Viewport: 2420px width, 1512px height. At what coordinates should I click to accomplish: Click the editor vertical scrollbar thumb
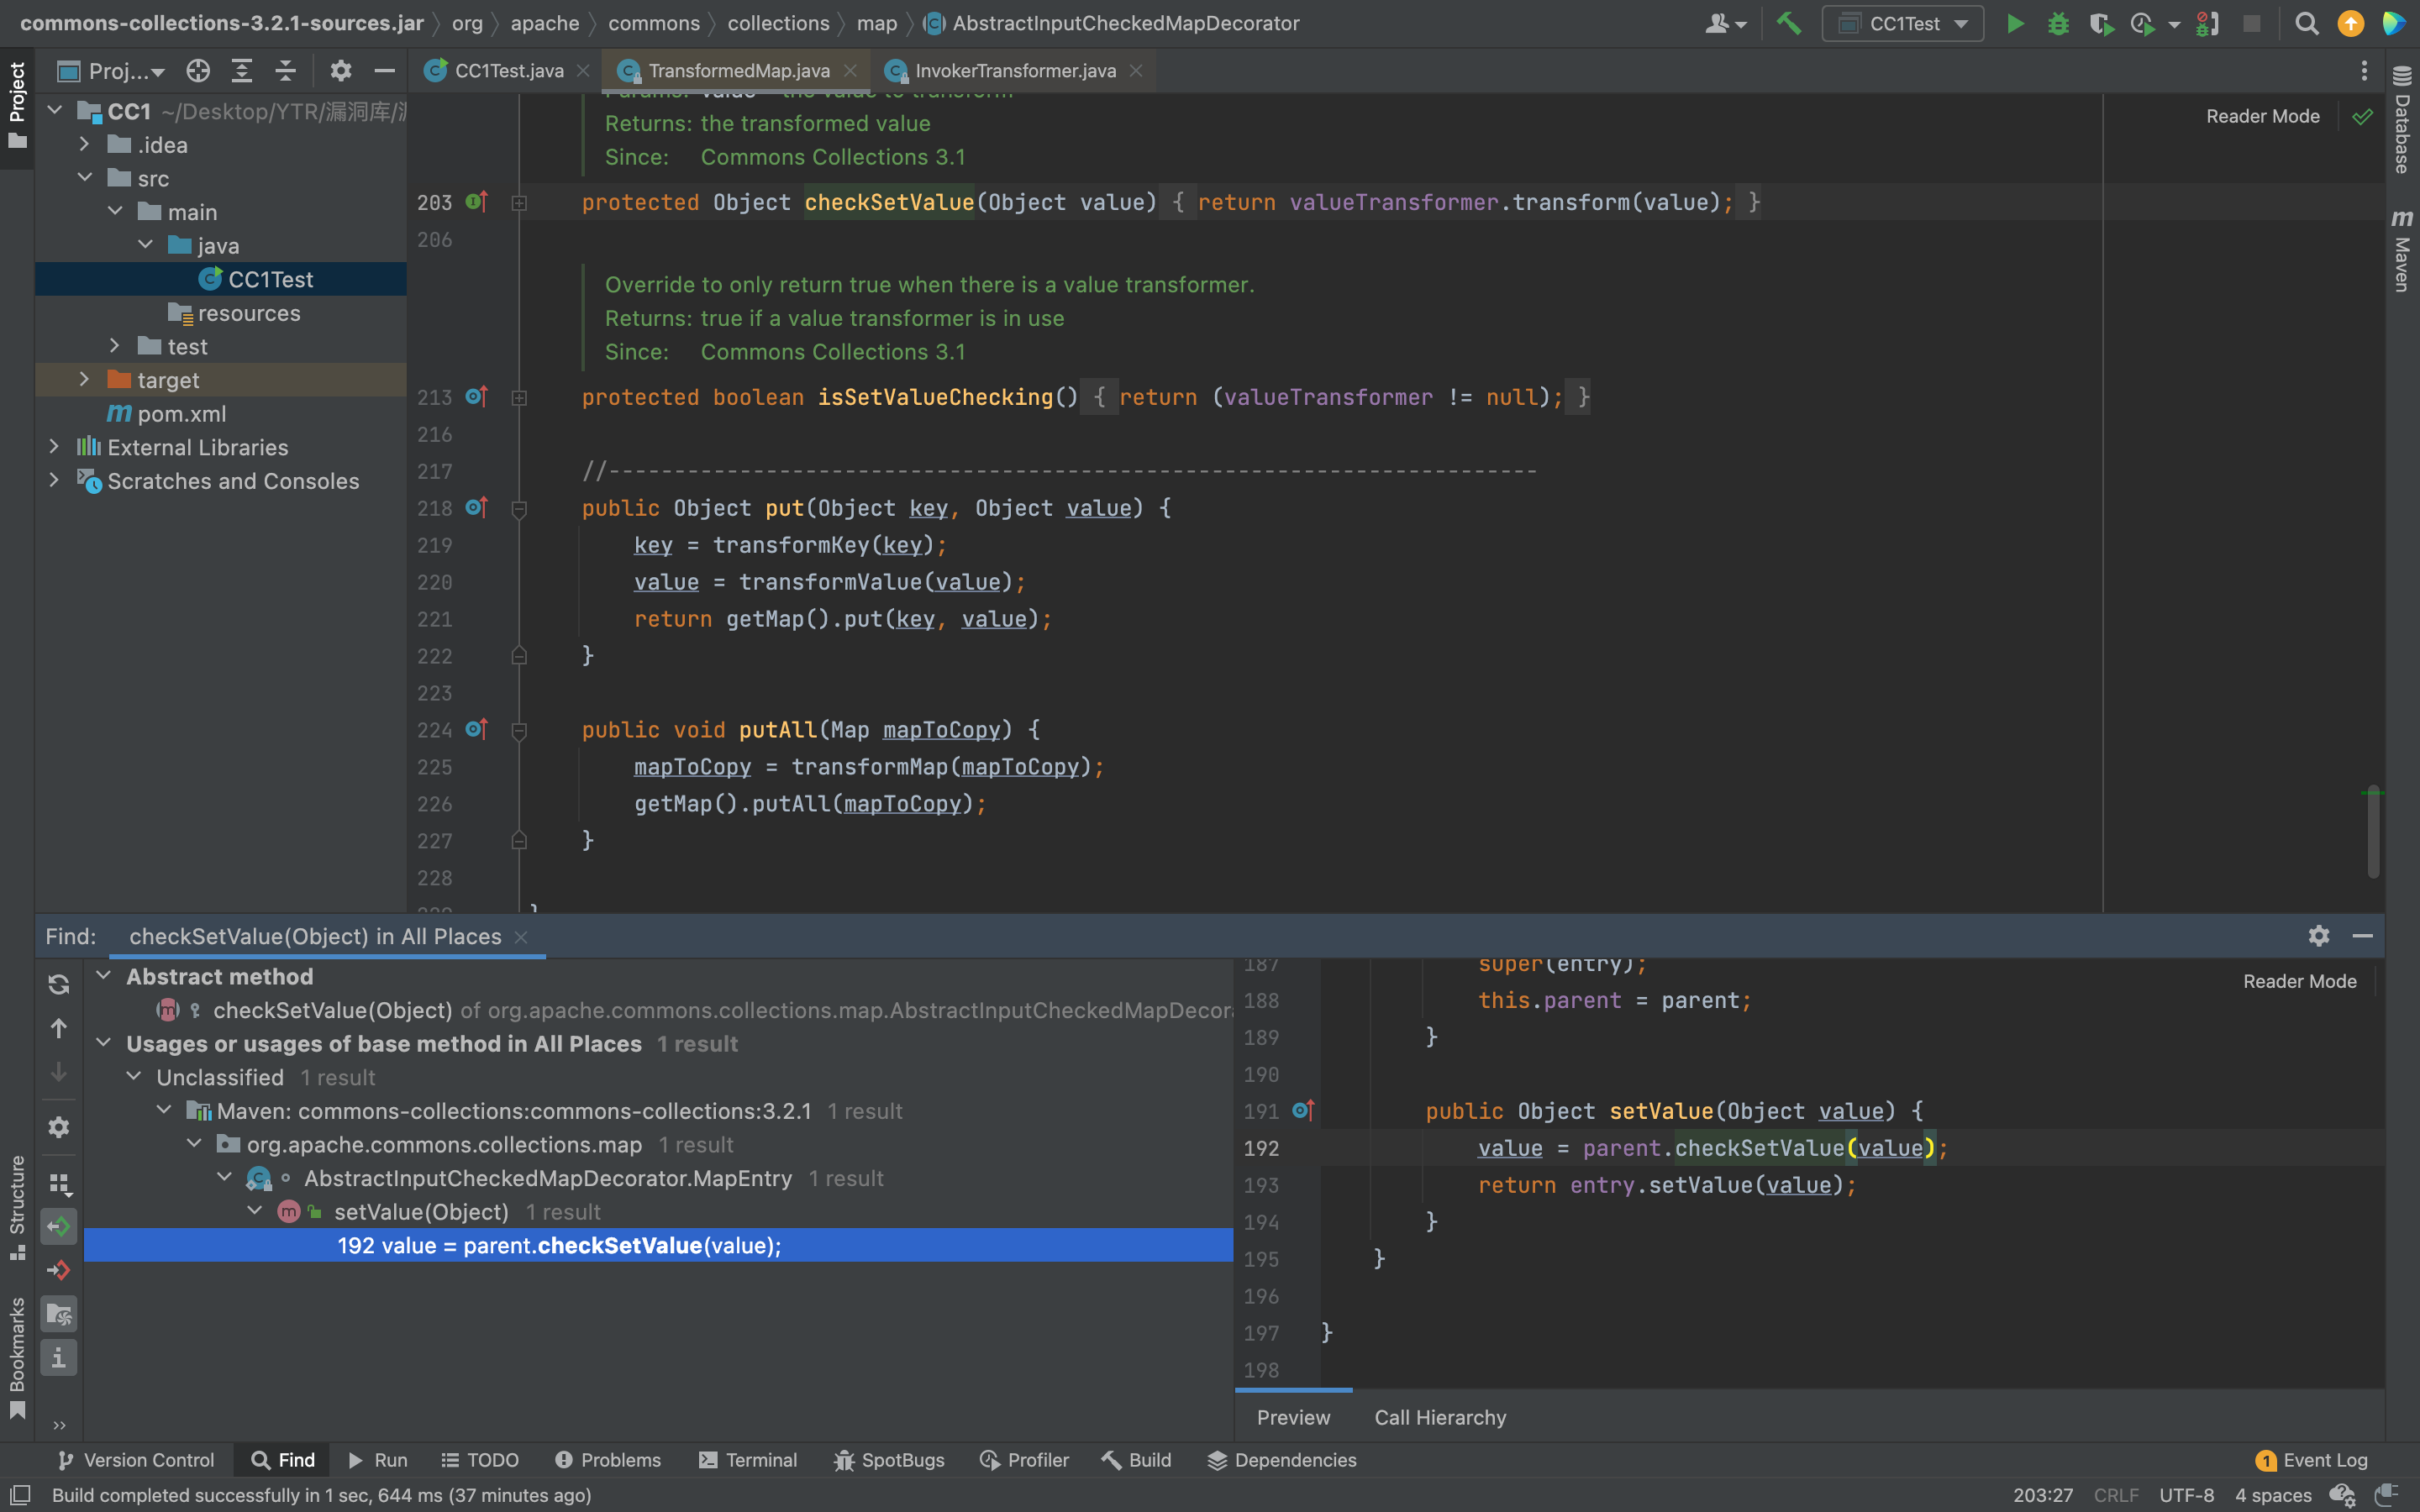click(2372, 832)
